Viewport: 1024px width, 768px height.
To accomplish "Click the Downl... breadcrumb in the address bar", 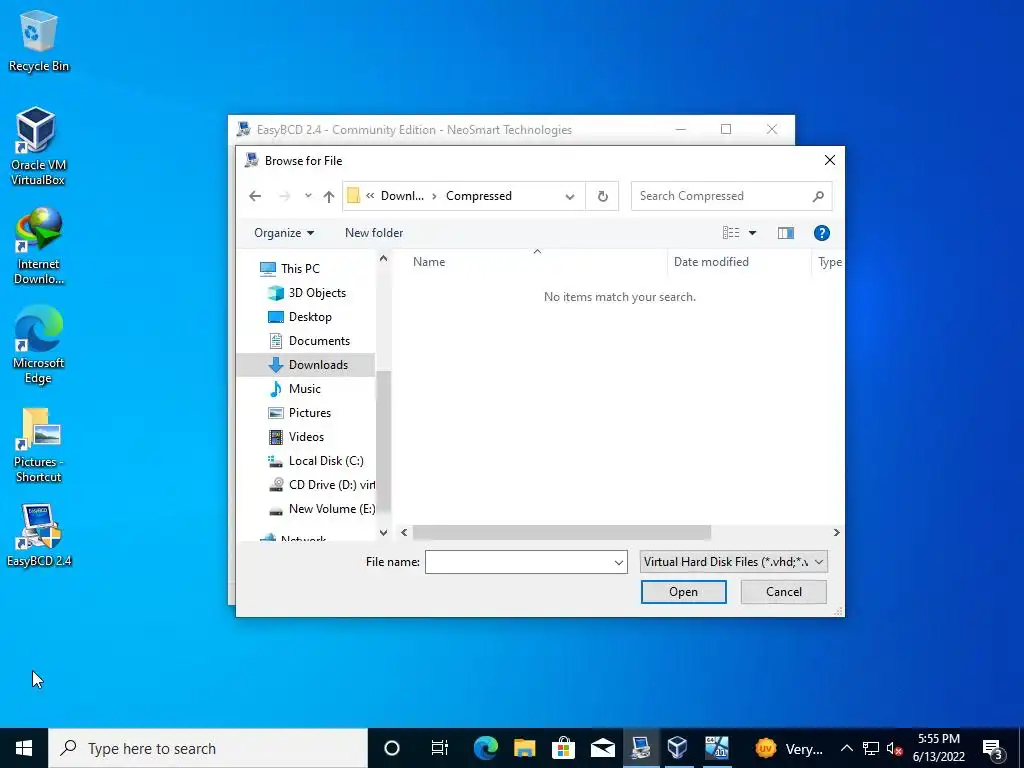I will point(402,196).
